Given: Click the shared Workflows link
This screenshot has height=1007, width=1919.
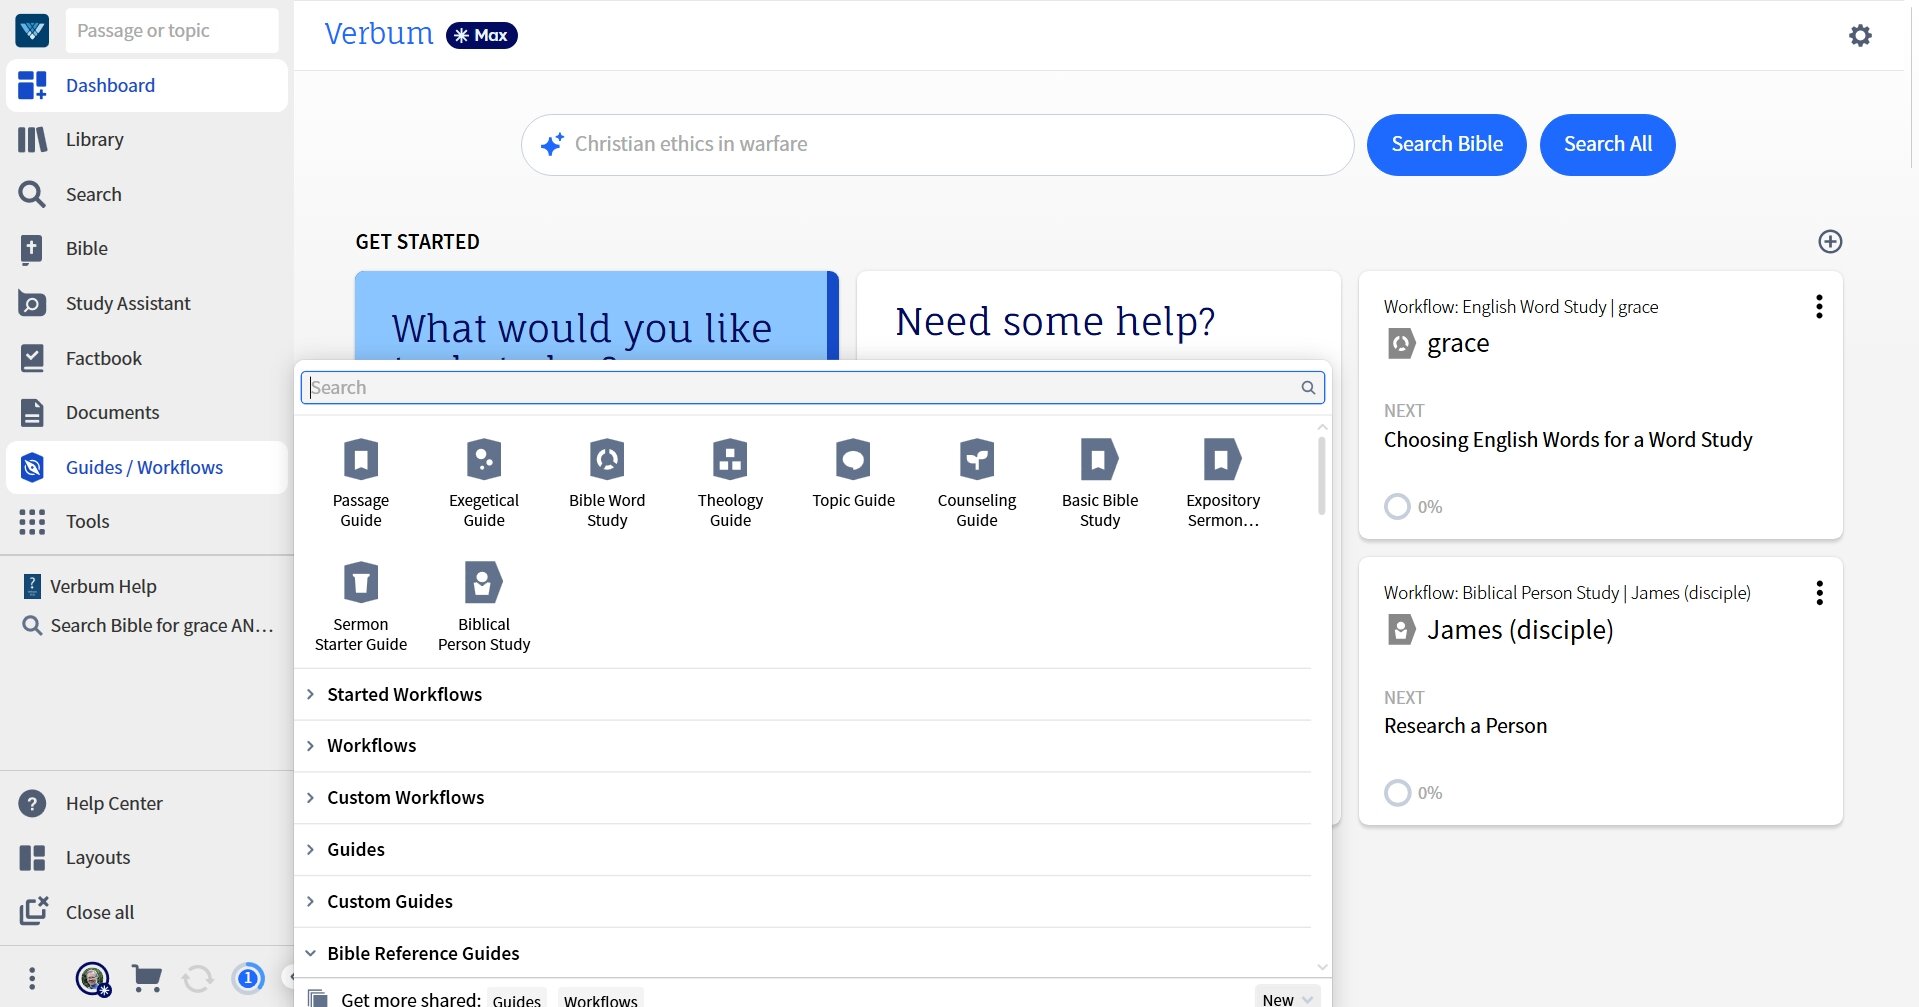Looking at the screenshot, I should pyautogui.click(x=600, y=999).
